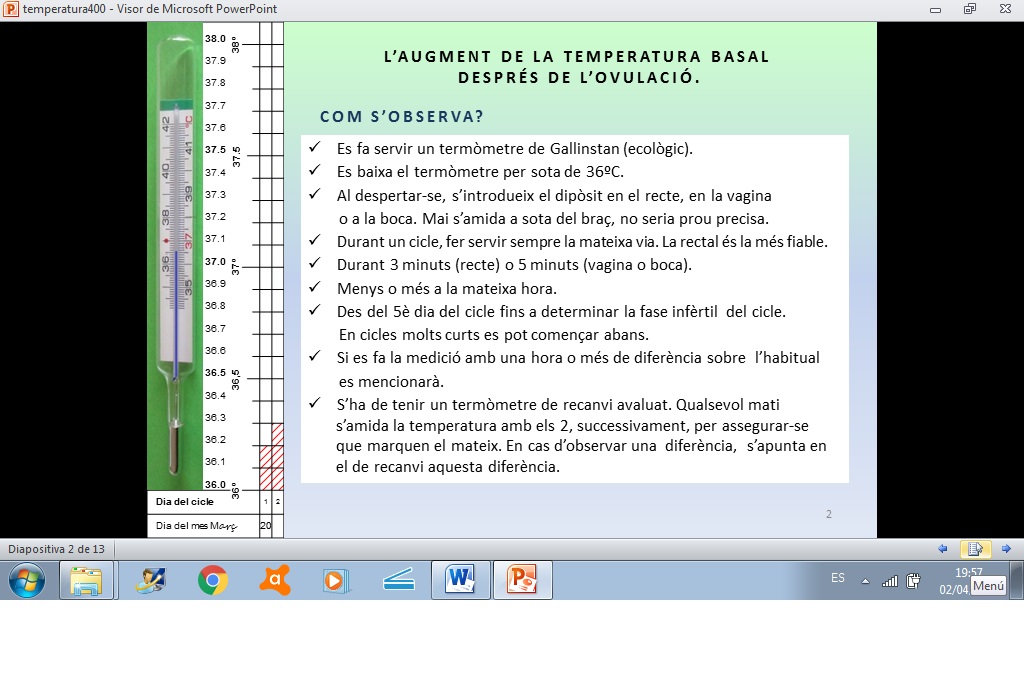Open the Windows Start orb
The width and height of the screenshot is (1024, 677).
tap(27, 580)
